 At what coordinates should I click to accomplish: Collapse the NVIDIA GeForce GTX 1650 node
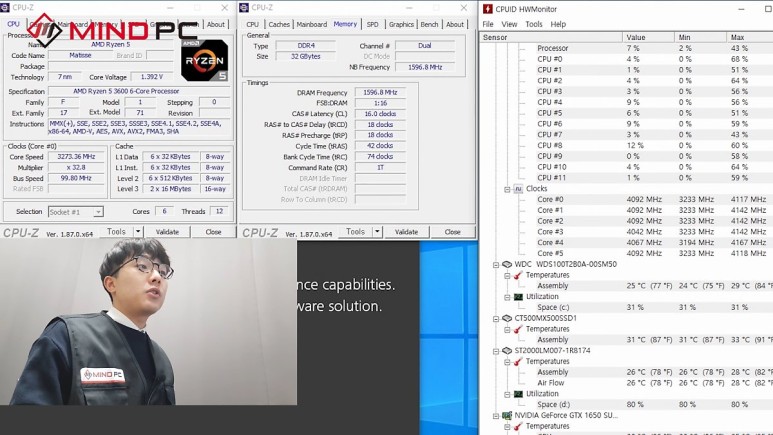pos(496,416)
